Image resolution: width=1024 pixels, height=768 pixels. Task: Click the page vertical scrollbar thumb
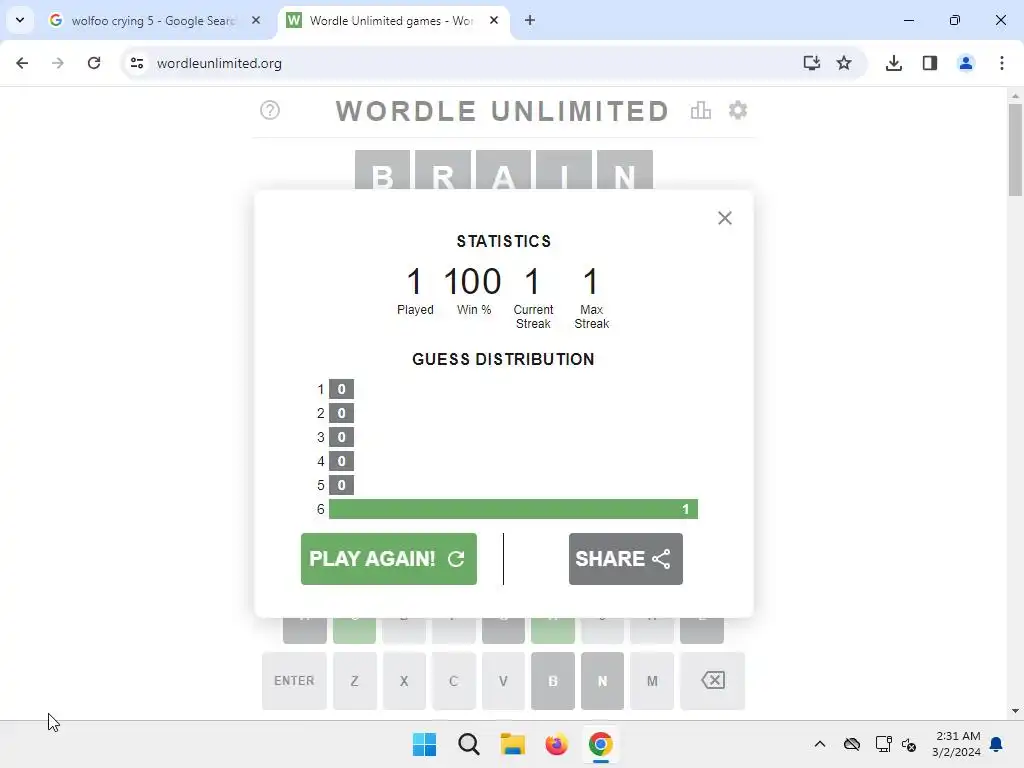[x=1016, y=150]
